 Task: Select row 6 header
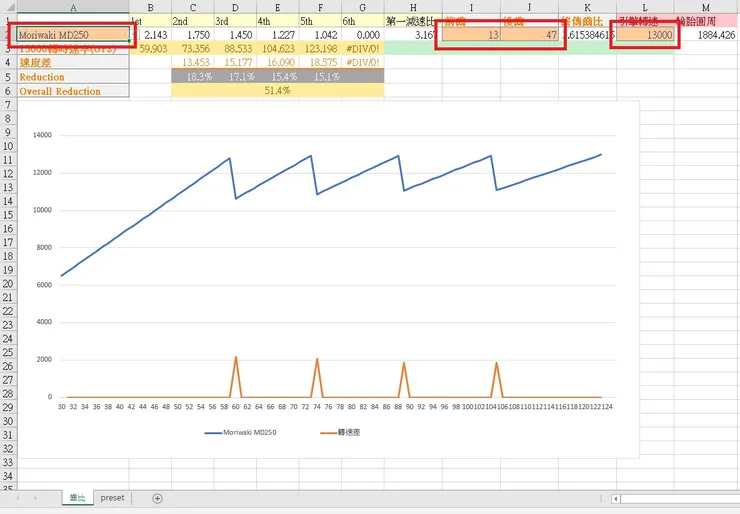point(8,91)
